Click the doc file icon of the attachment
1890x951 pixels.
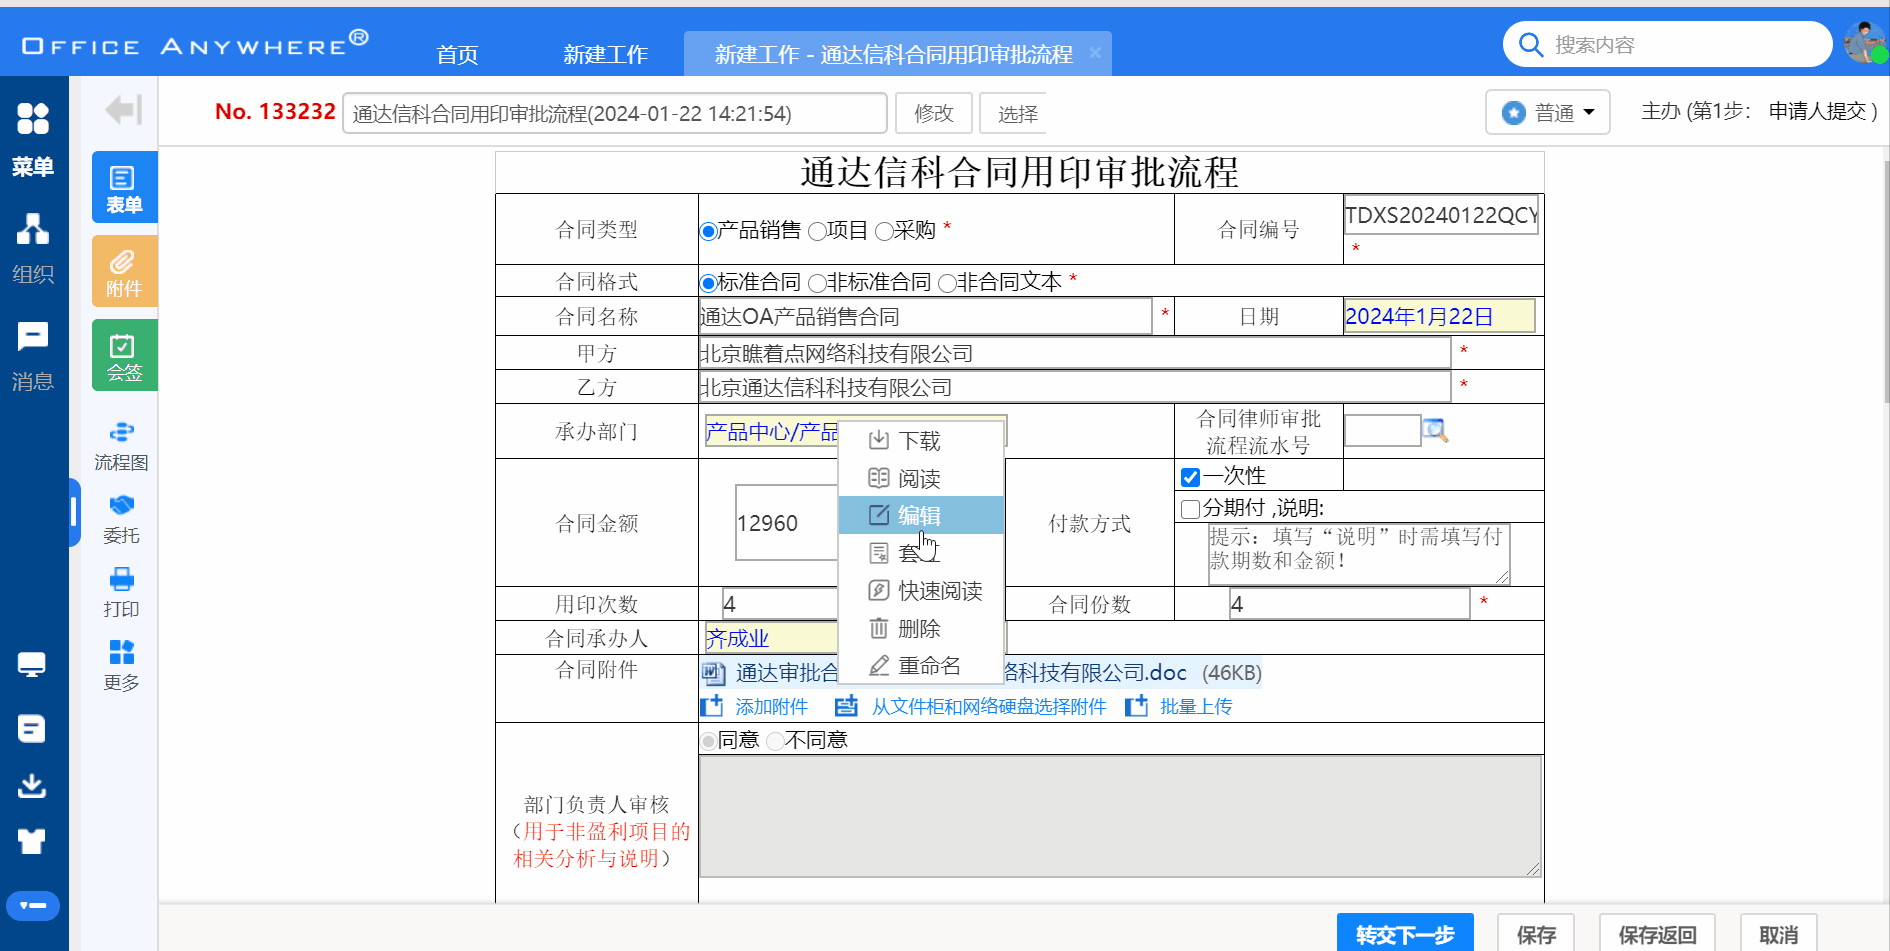point(714,674)
